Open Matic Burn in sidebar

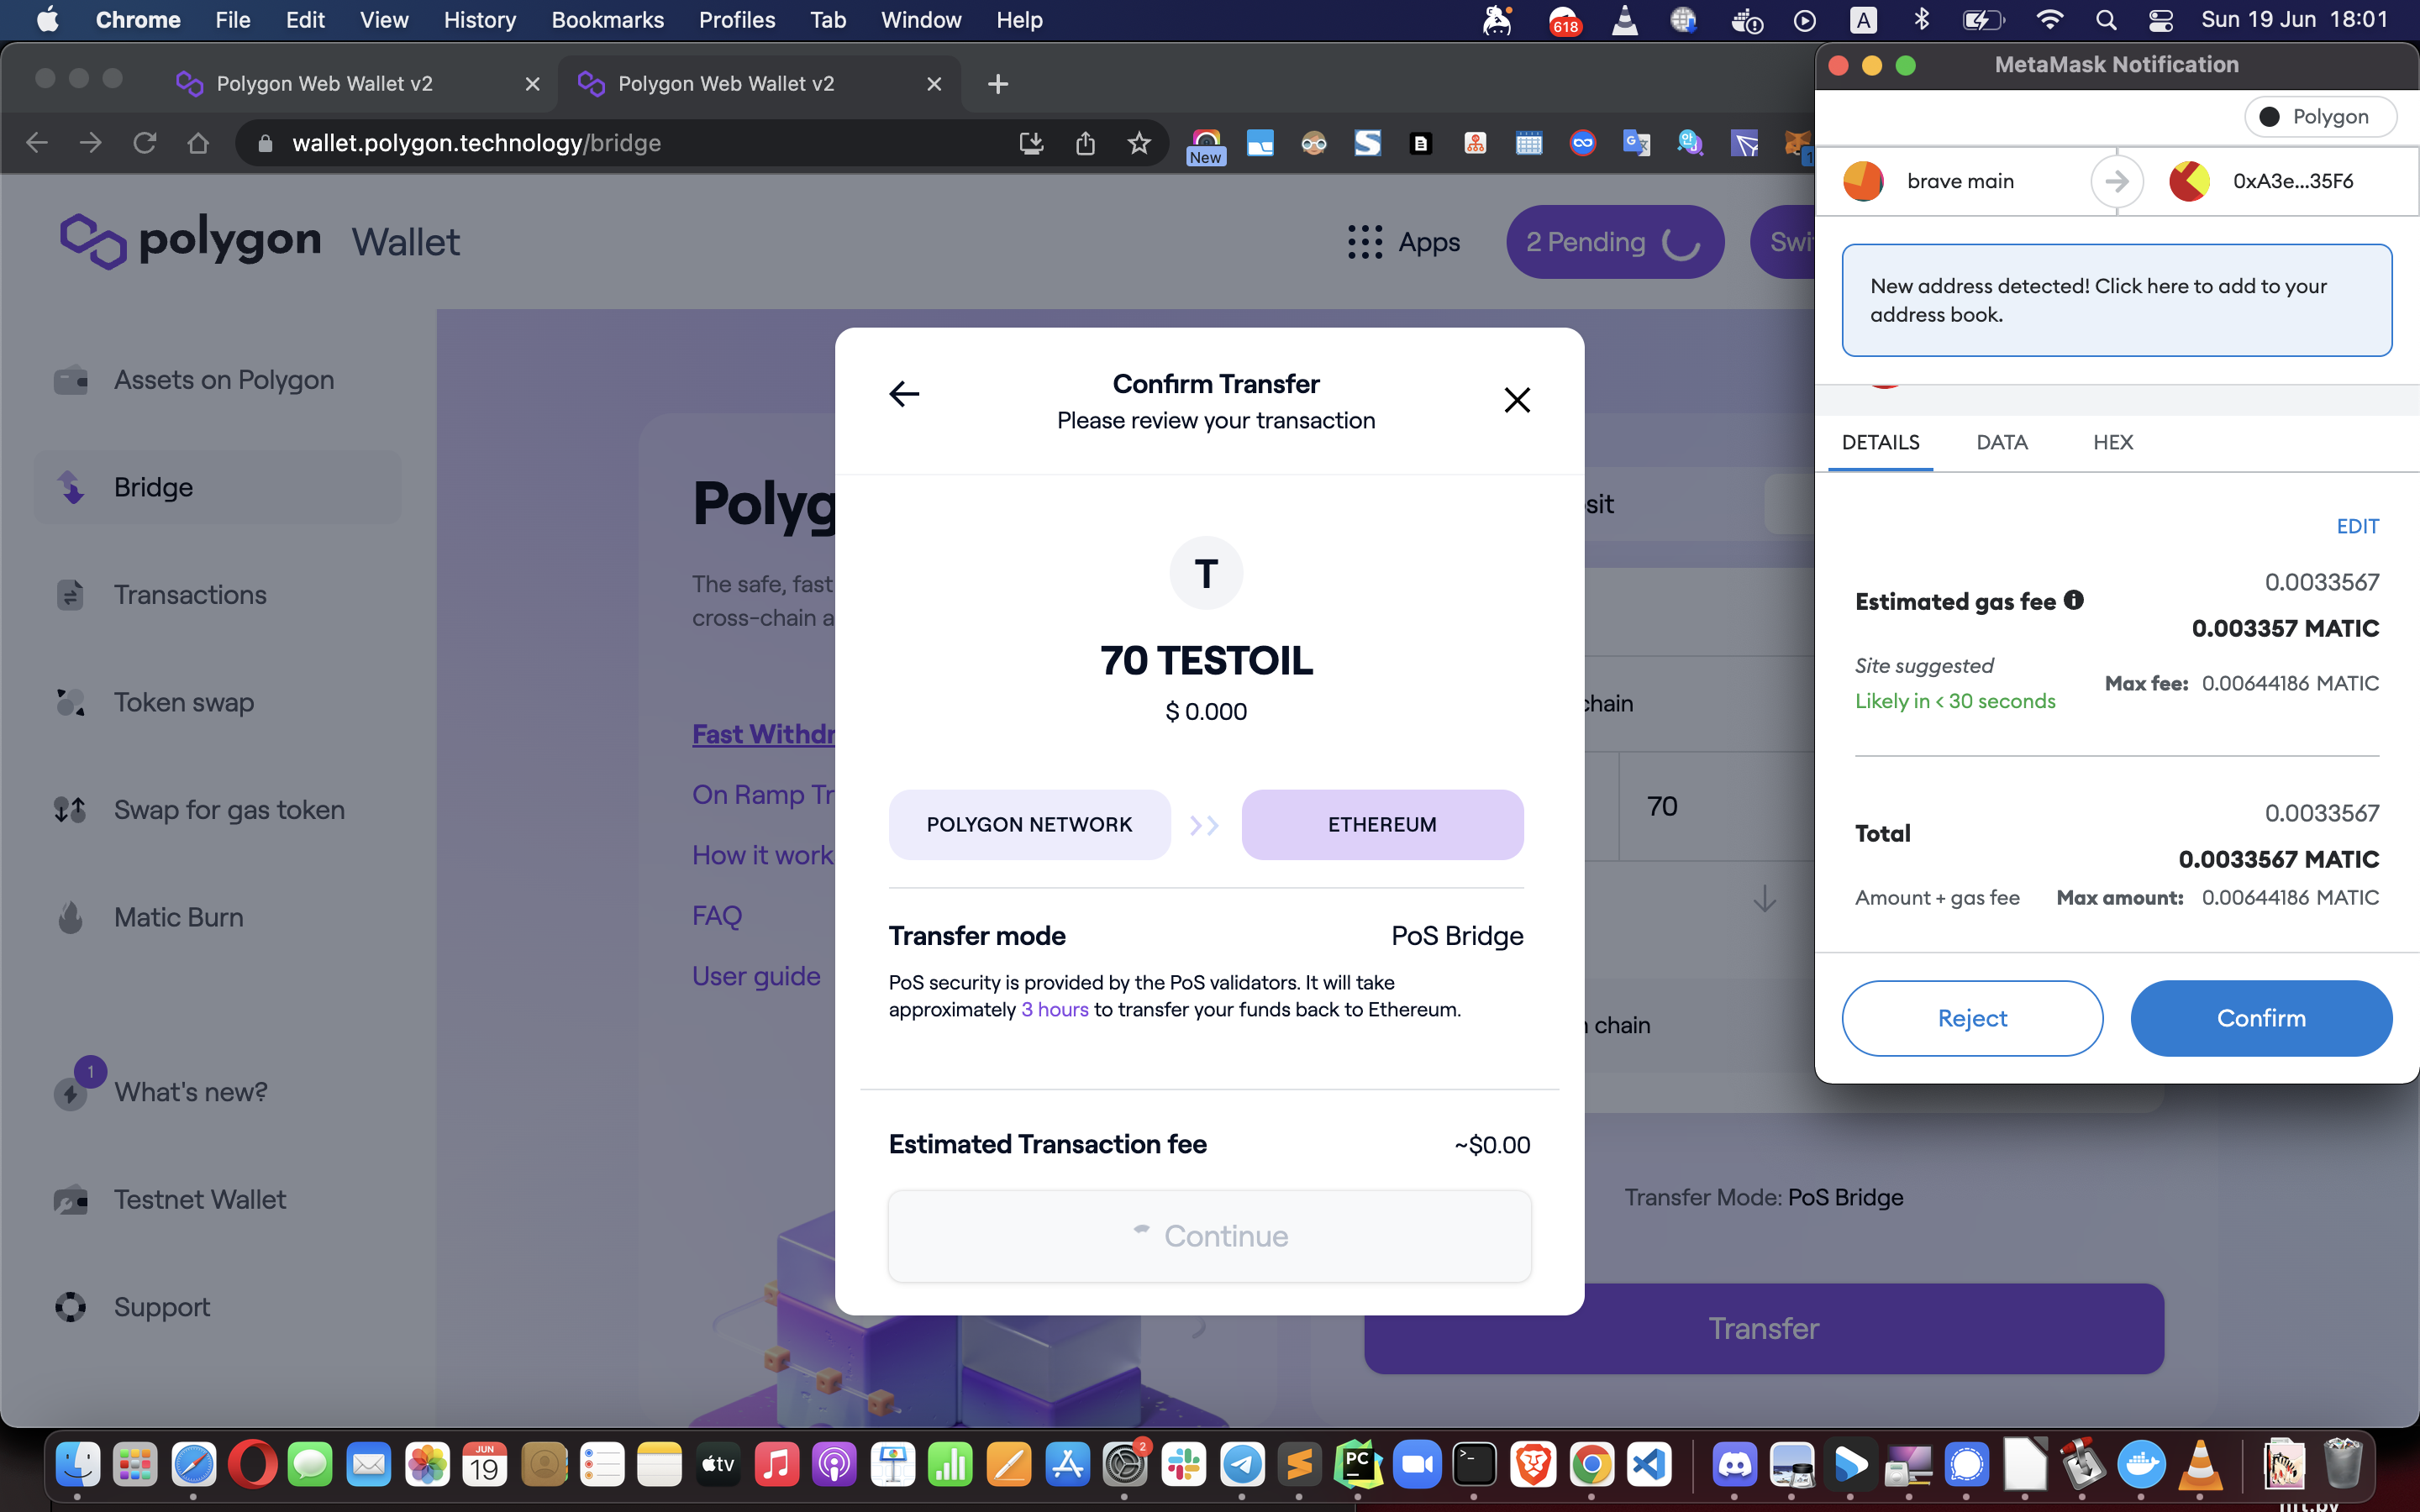(178, 917)
